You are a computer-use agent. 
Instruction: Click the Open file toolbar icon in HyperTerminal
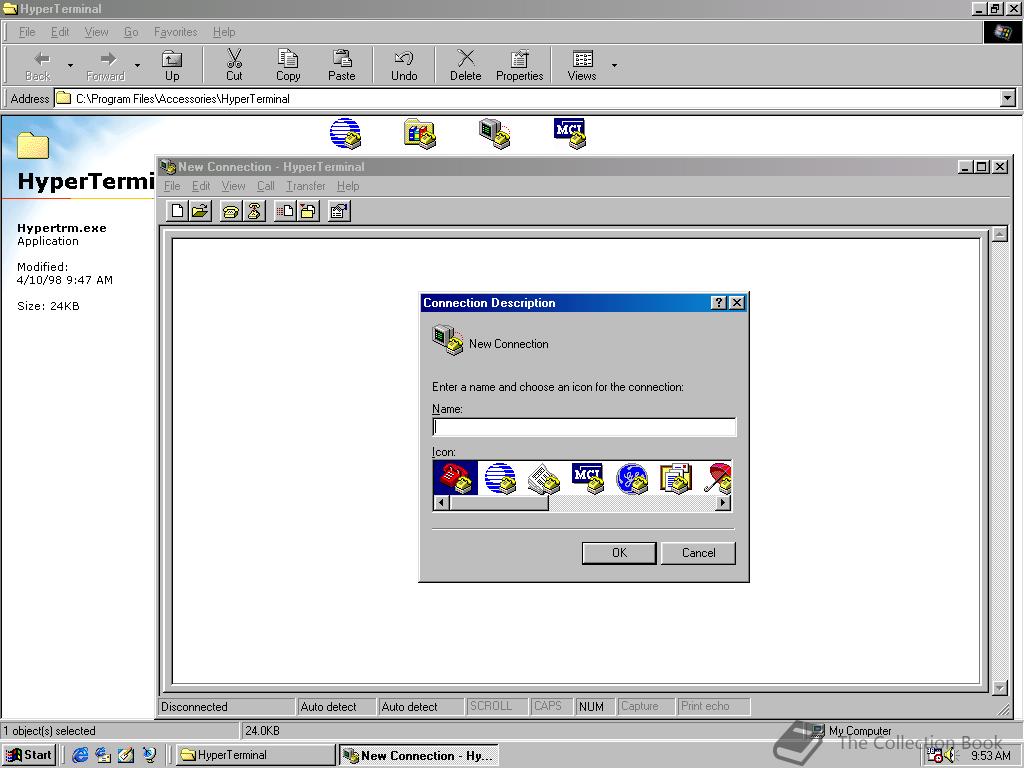coord(200,211)
